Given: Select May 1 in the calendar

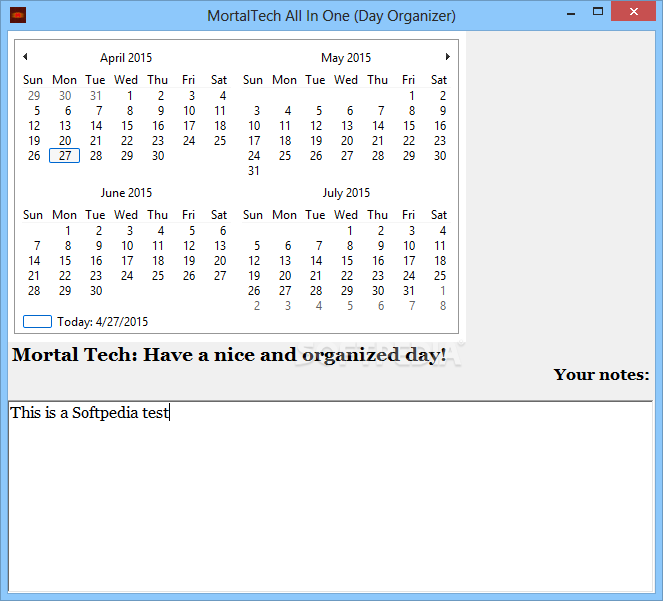Looking at the screenshot, I should click(411, 96).
